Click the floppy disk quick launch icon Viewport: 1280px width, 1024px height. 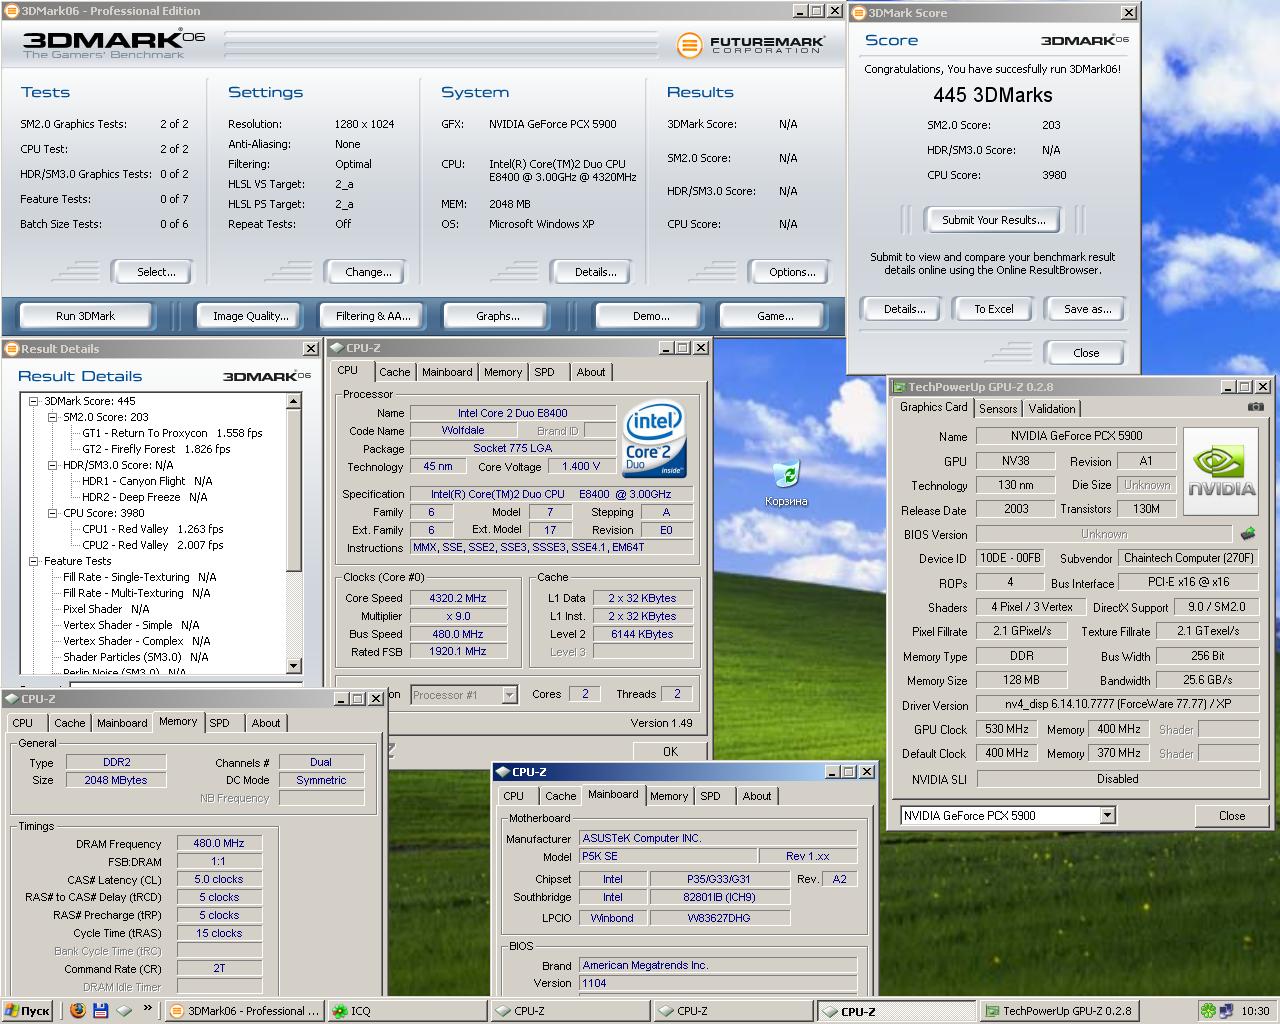pos(101,1011)
